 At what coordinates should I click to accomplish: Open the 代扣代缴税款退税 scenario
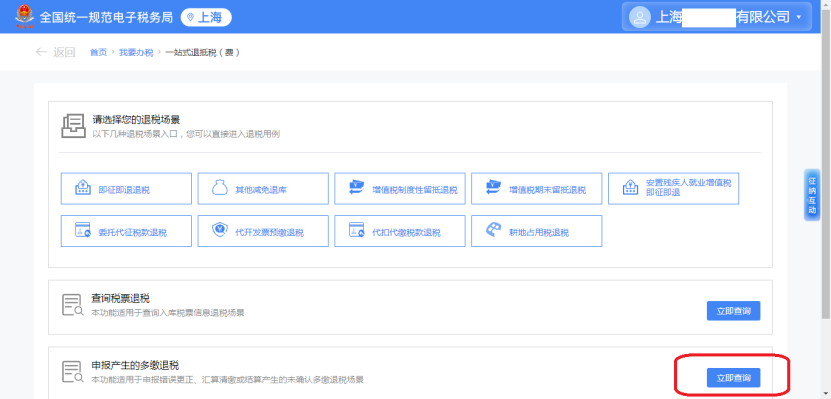400,231
